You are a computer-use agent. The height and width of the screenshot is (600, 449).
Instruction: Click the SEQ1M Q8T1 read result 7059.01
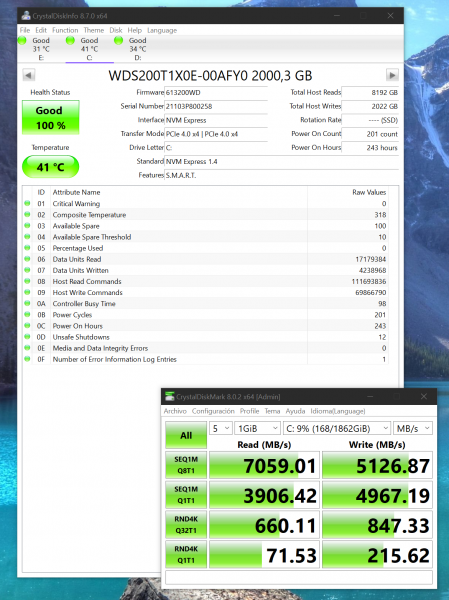click(x=264, y=465)
